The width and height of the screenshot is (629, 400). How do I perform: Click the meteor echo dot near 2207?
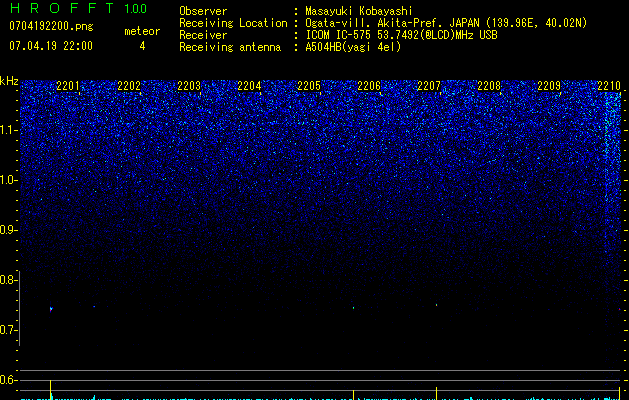click(436, 305)
